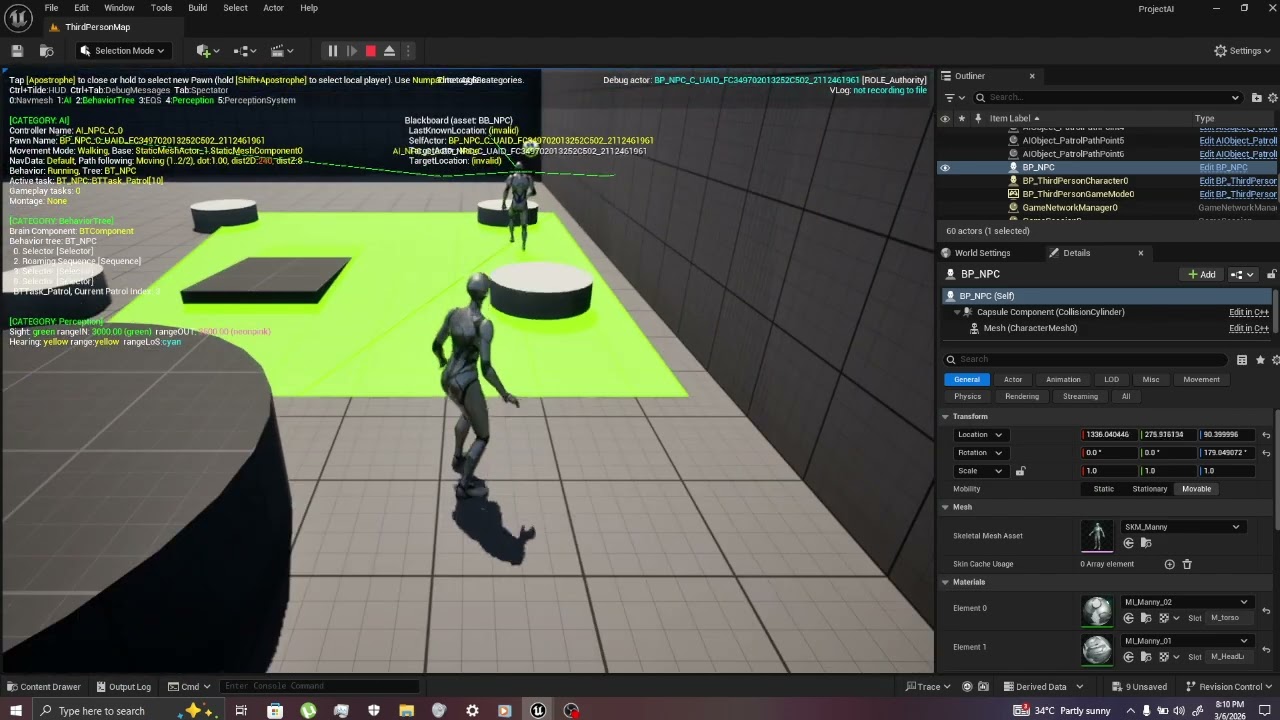This screenshot has height=720, width=1280.
Task: Set Mobility to Stationary
Action: tap(1149, 489)
